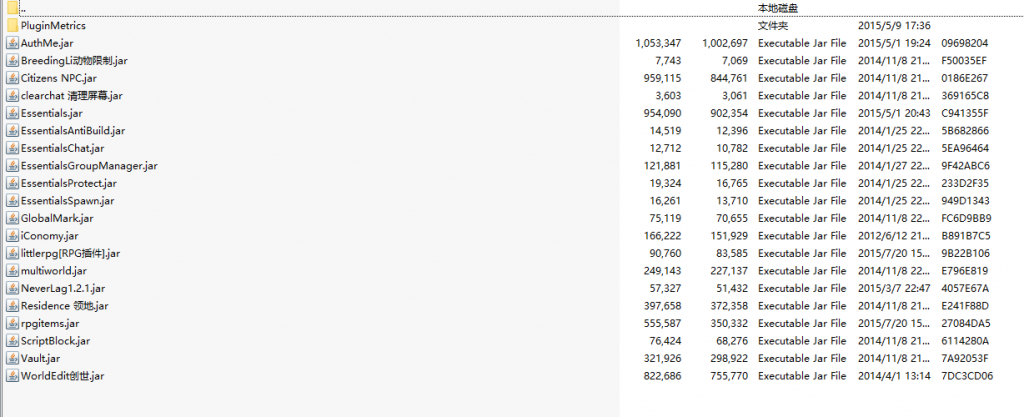Select the Essentials.jar file icon
This screenshot has width=1024, height=417.
[x=12, y=113]
